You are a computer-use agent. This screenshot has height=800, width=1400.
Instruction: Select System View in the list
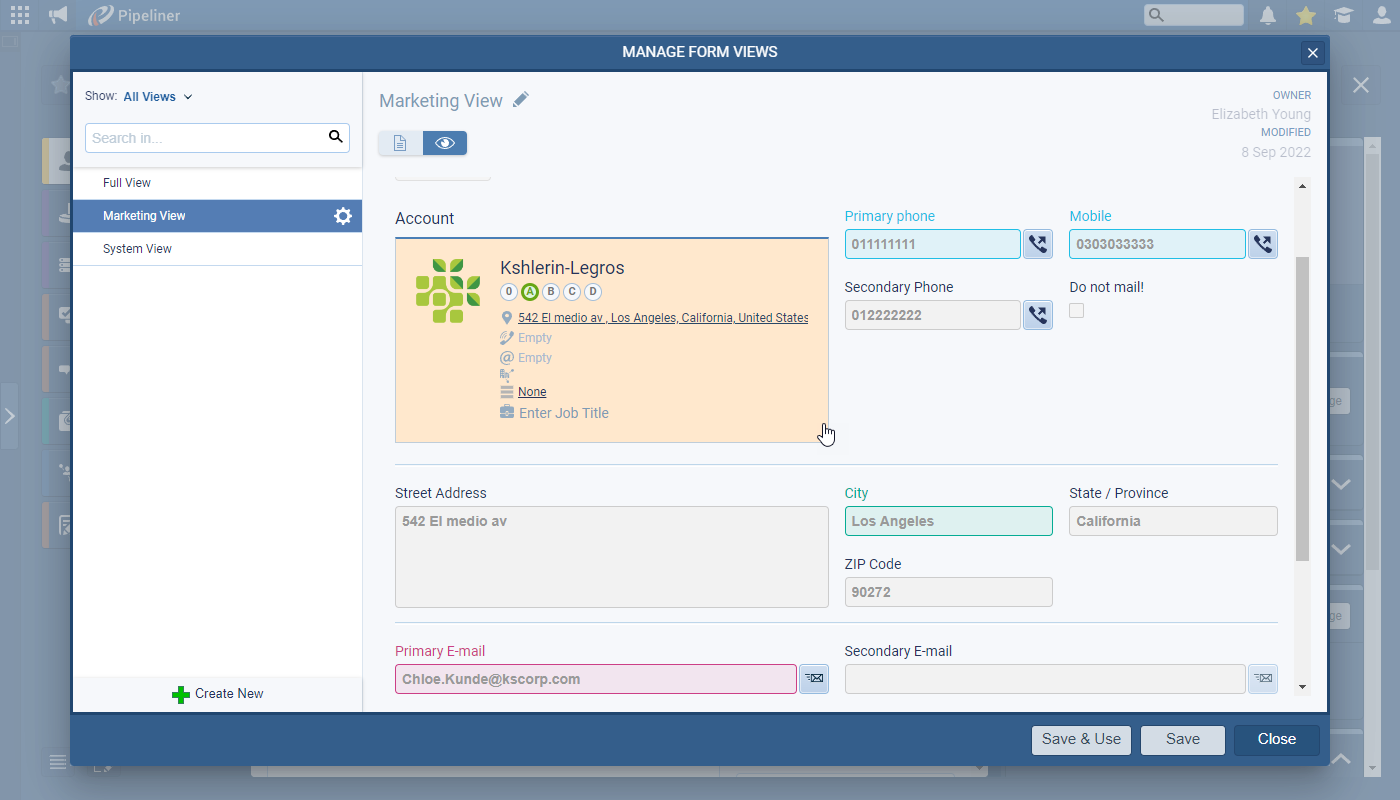[137, 249]
